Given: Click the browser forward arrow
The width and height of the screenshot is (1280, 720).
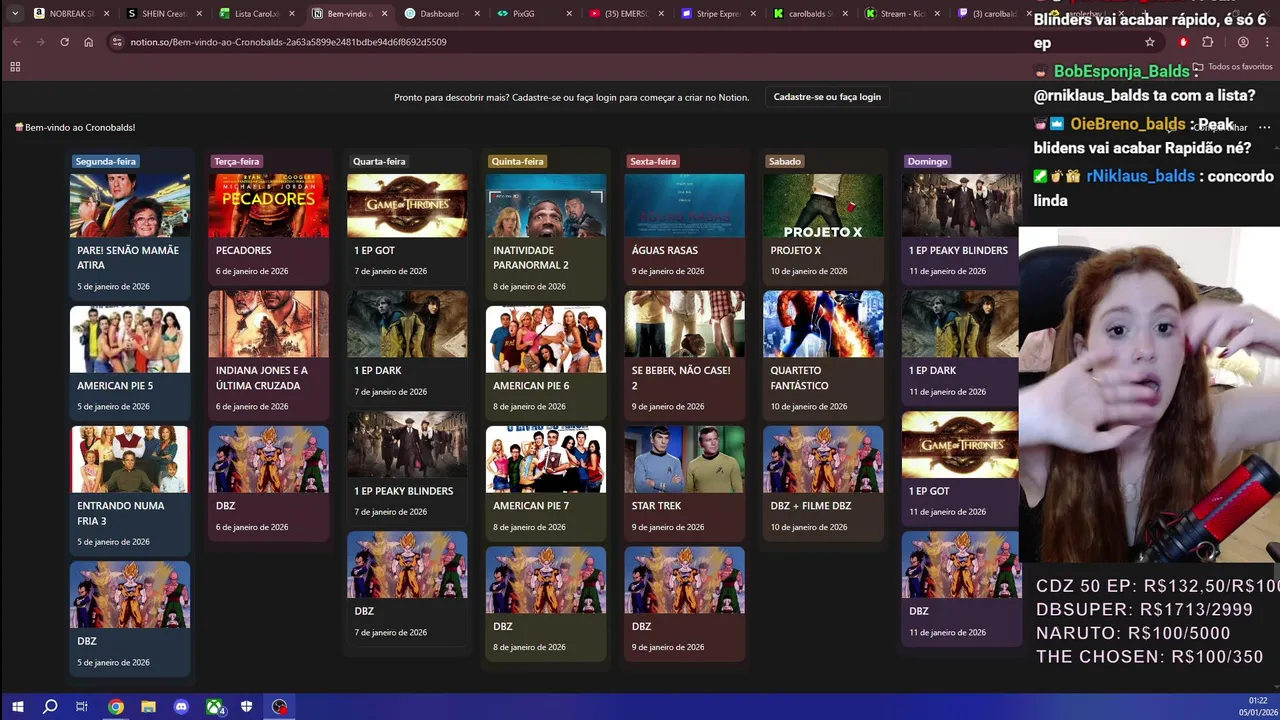Looking at the screenshot, I should pos(40,42).
